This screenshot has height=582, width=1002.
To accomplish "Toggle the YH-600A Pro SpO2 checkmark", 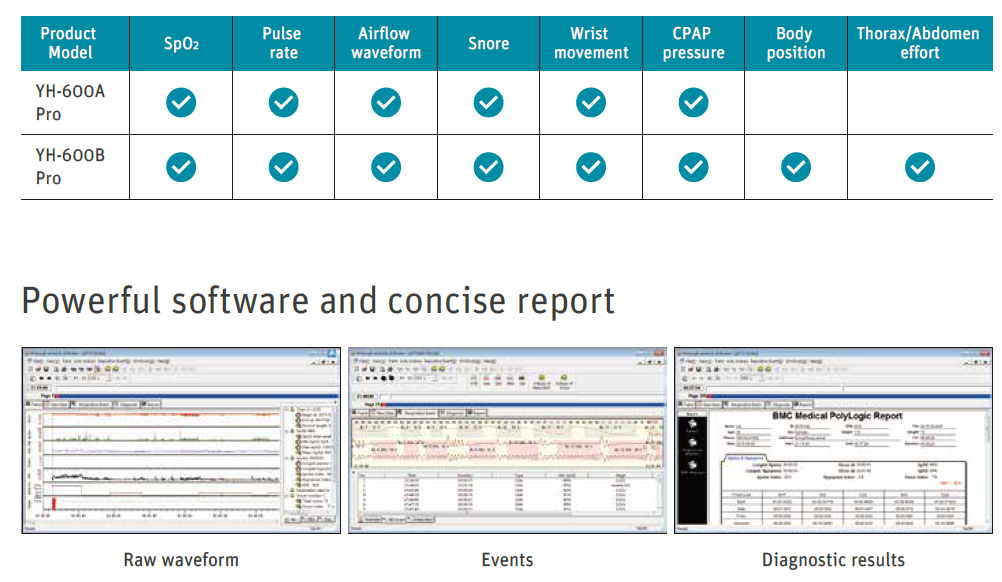I will 181,102.
